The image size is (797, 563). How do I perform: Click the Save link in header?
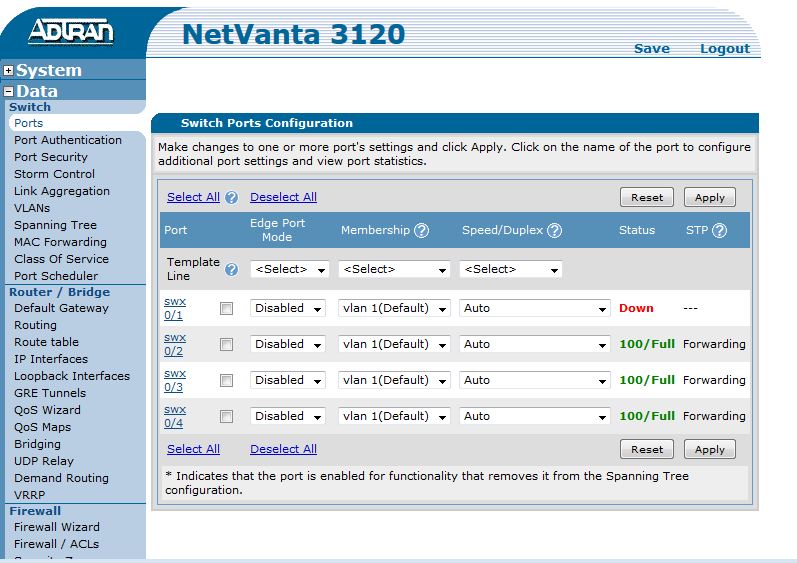[x=652, y=49]
